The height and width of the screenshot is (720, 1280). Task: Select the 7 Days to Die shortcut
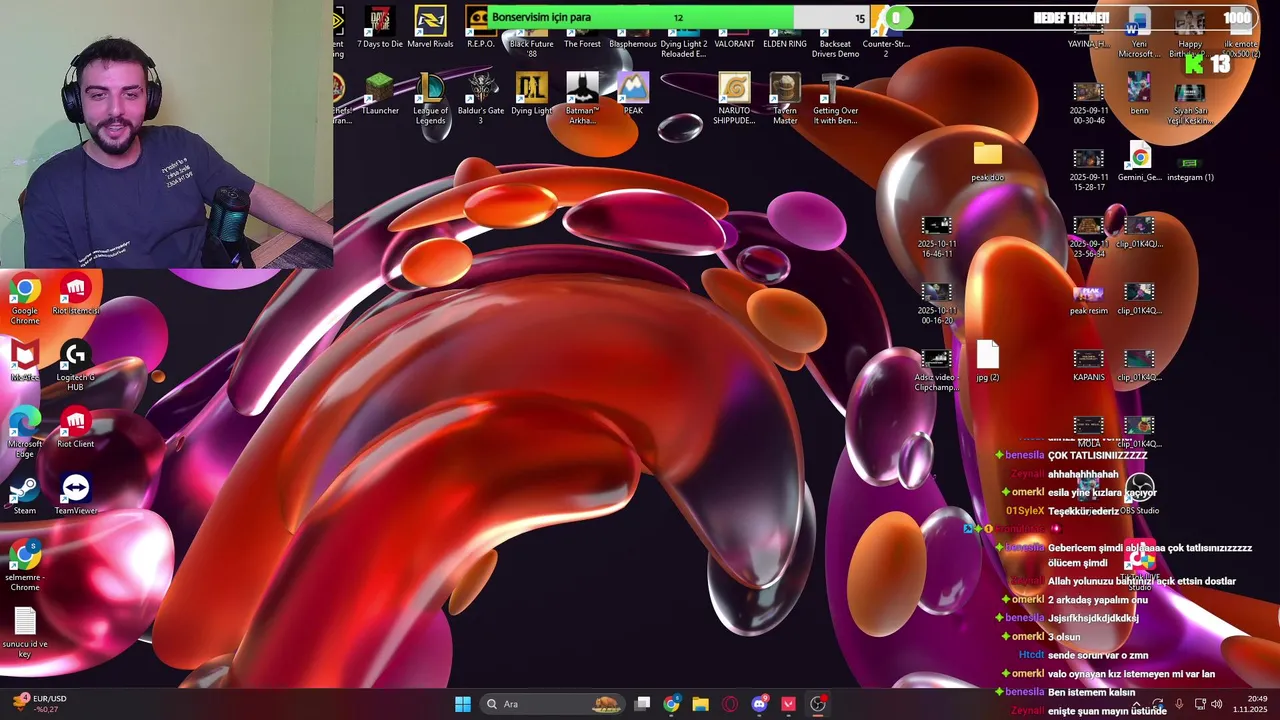coord(380,28)
